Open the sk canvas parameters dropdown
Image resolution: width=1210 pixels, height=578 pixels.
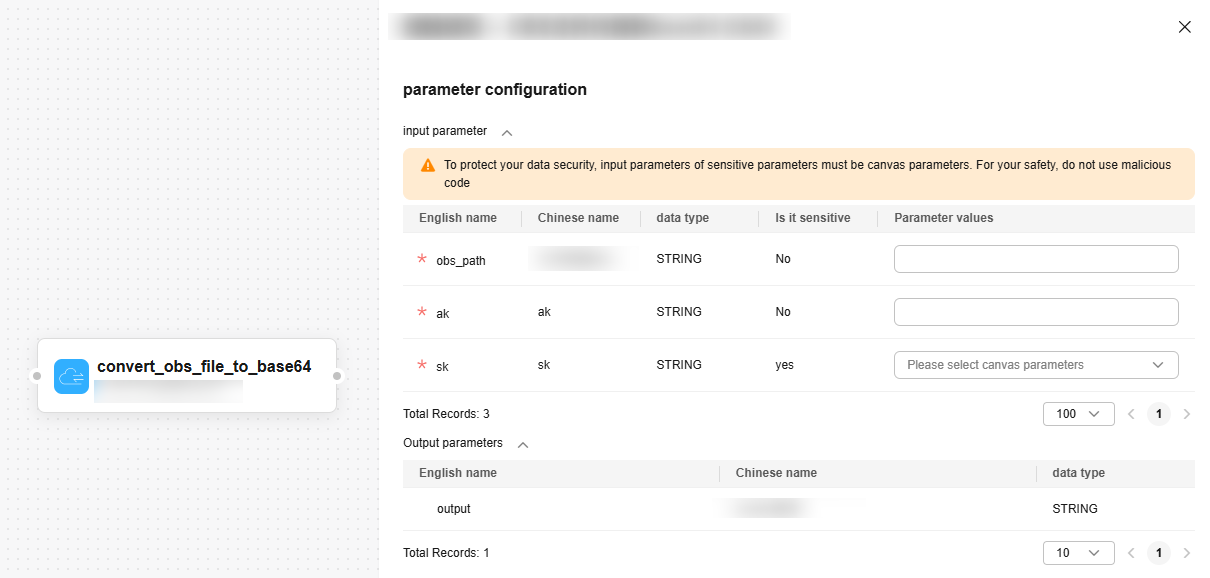click(1036, 365)
